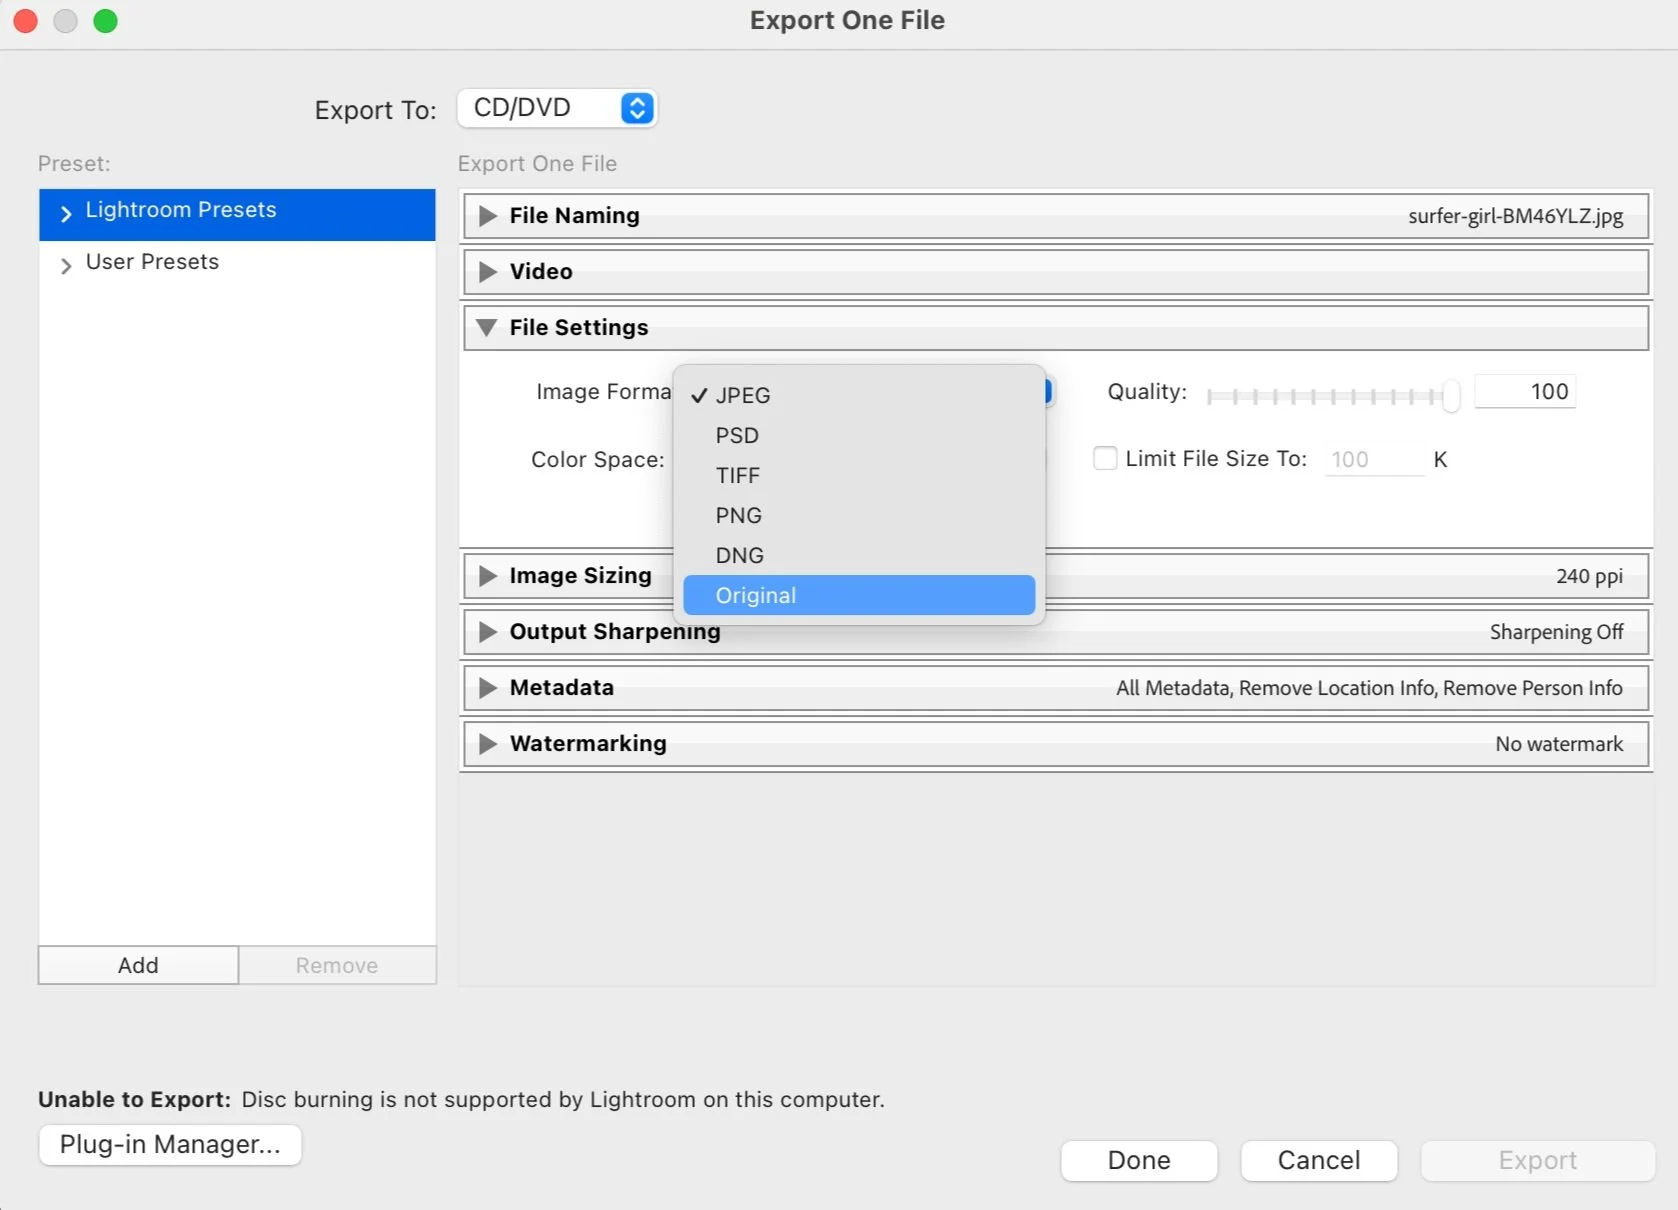The height and width of the screenshot is (1210, 1678).
Task: Expand the Output Sharpening section
Action: pos(487,631)
